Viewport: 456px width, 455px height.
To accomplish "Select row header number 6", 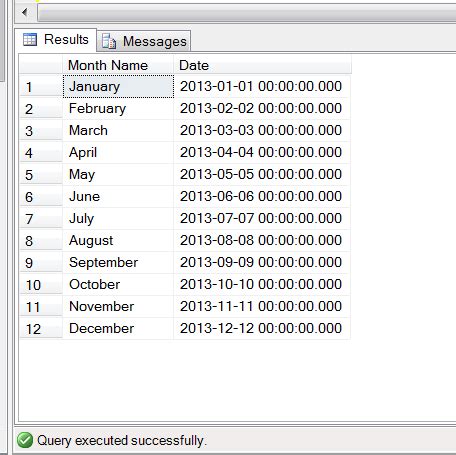I will 41,197.
